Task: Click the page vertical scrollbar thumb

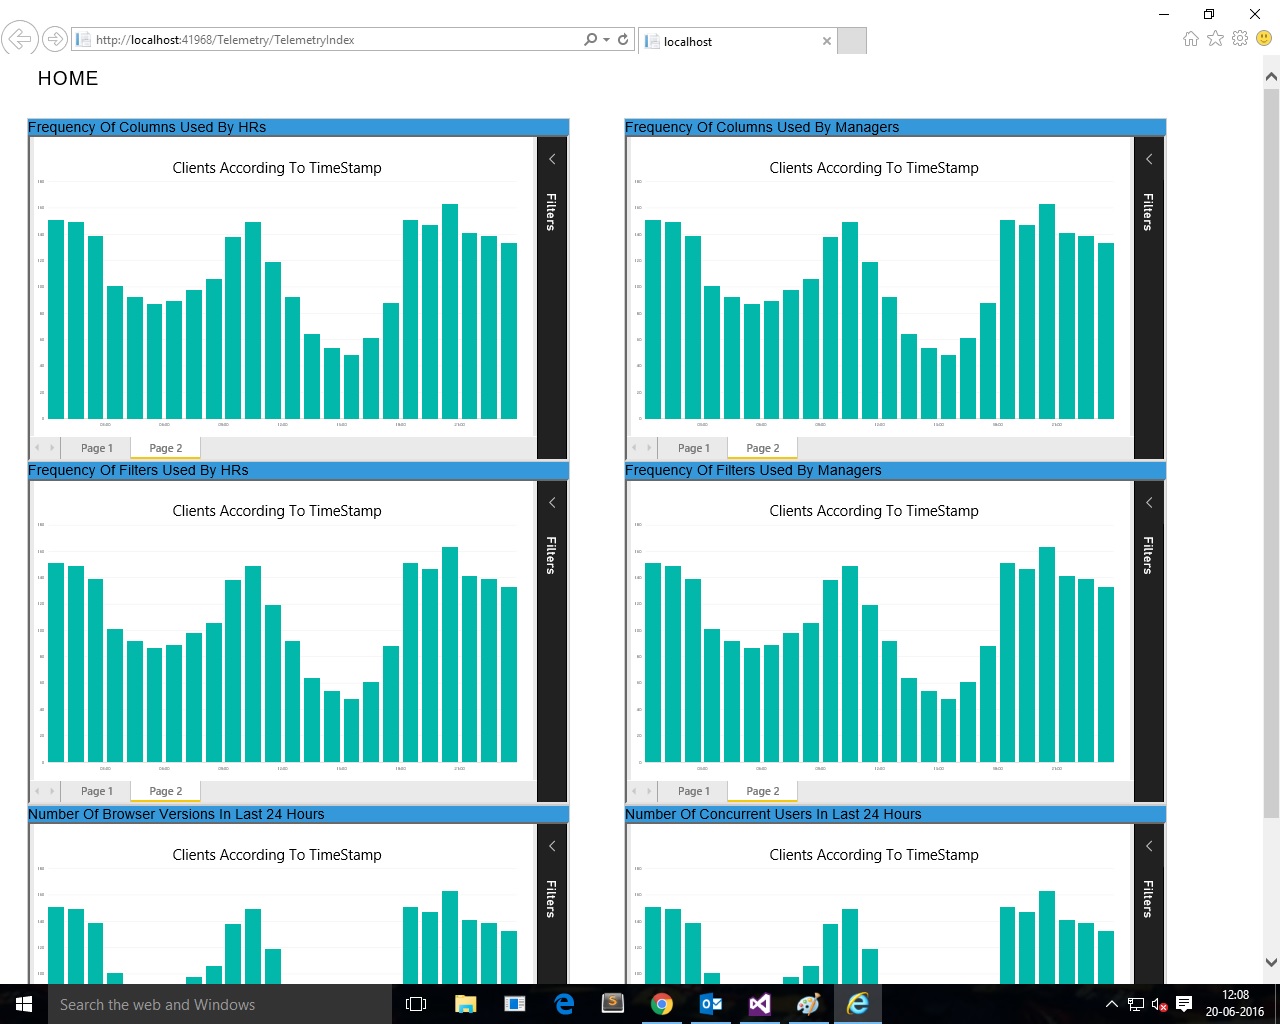Action: pos(1271,454)
